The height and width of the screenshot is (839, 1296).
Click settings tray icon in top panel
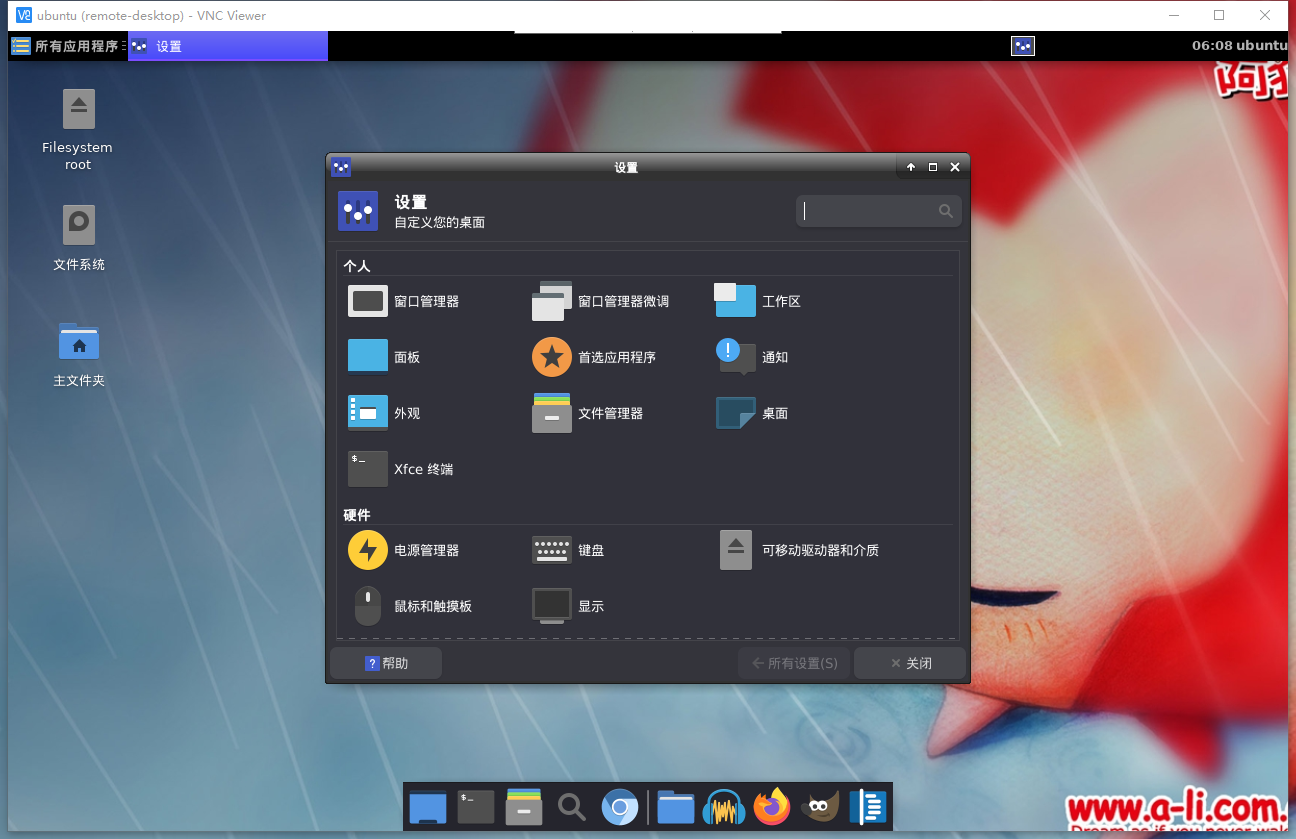pos(1022,46)
